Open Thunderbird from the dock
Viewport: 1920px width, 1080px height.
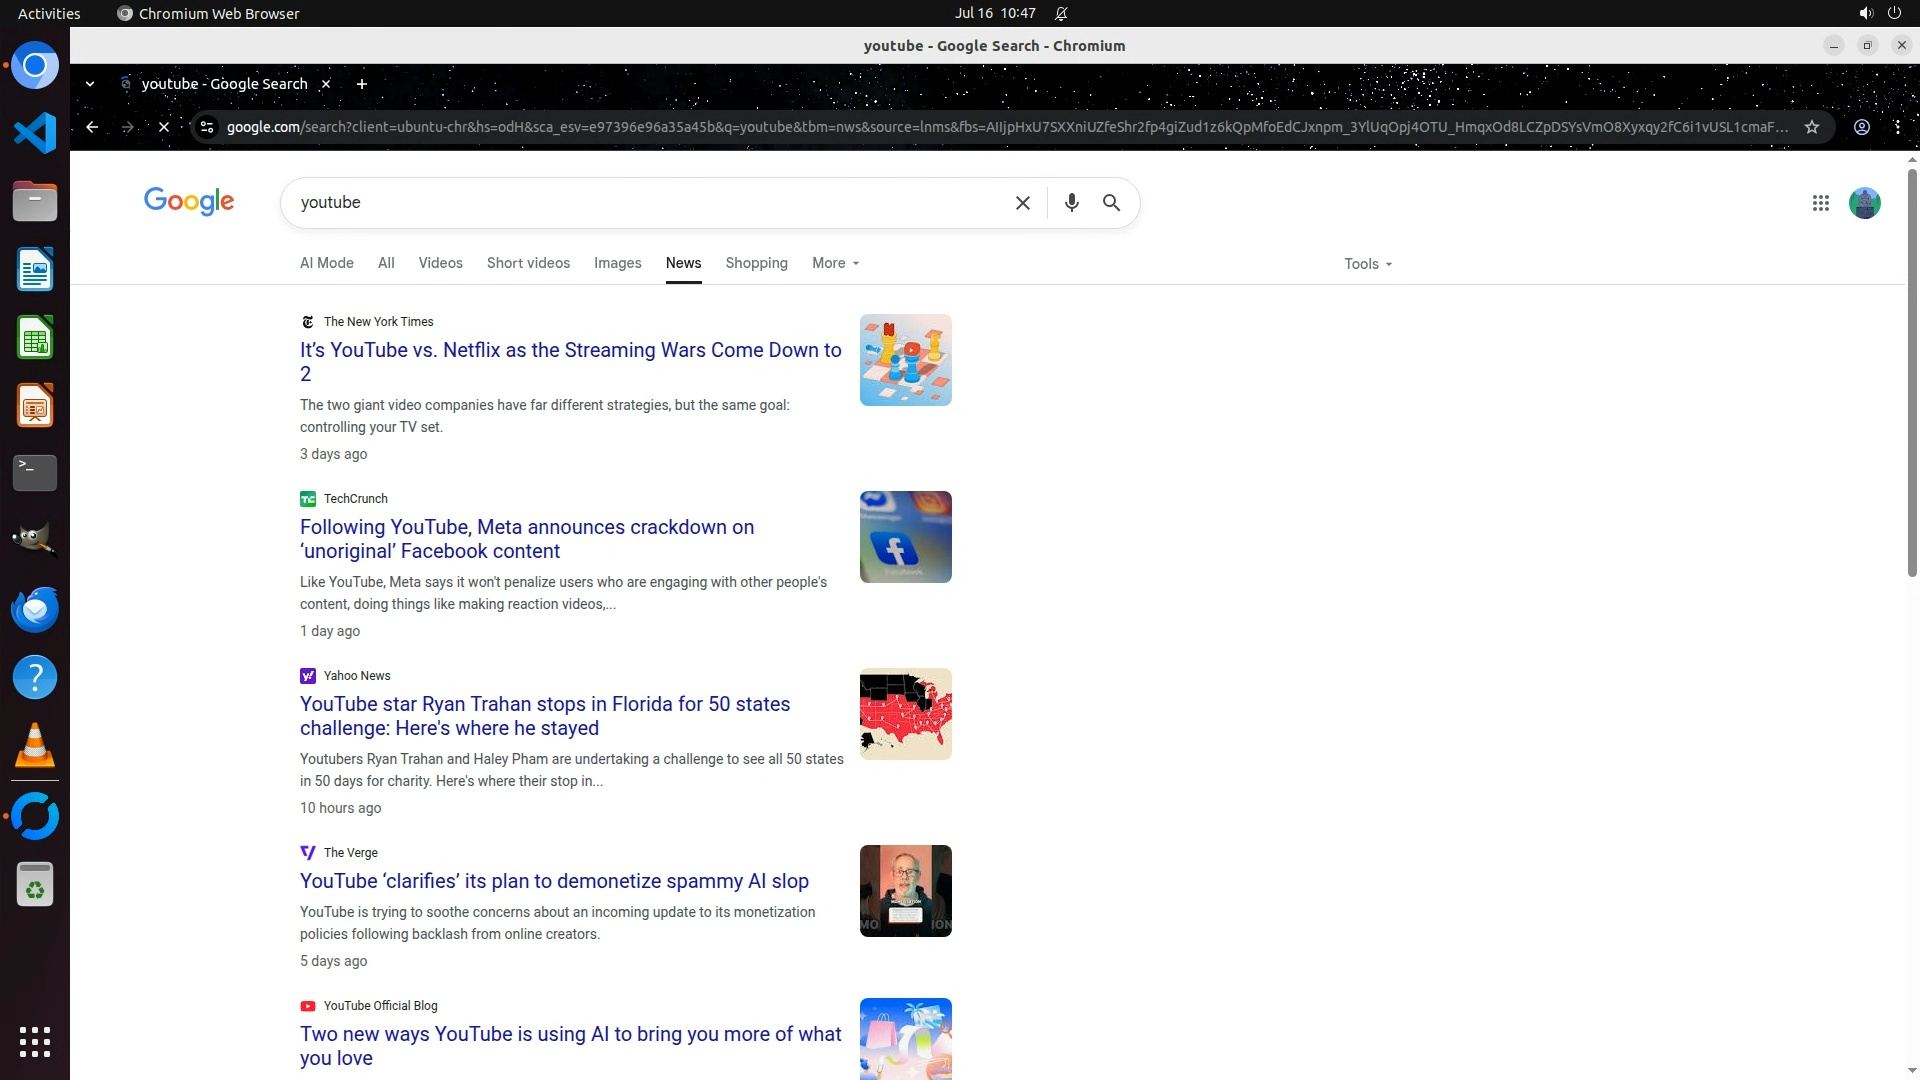pyautogui.click(x=35, y=609)
